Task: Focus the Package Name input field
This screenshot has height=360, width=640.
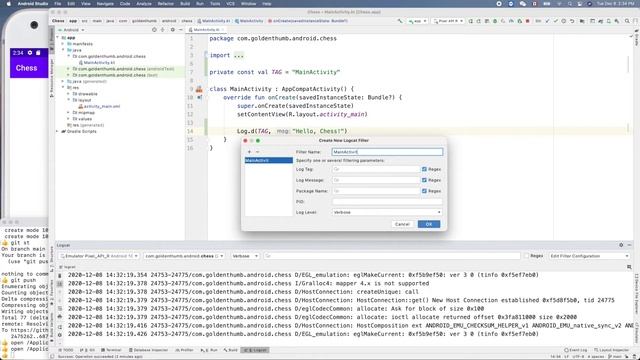Action: point(376,191)
